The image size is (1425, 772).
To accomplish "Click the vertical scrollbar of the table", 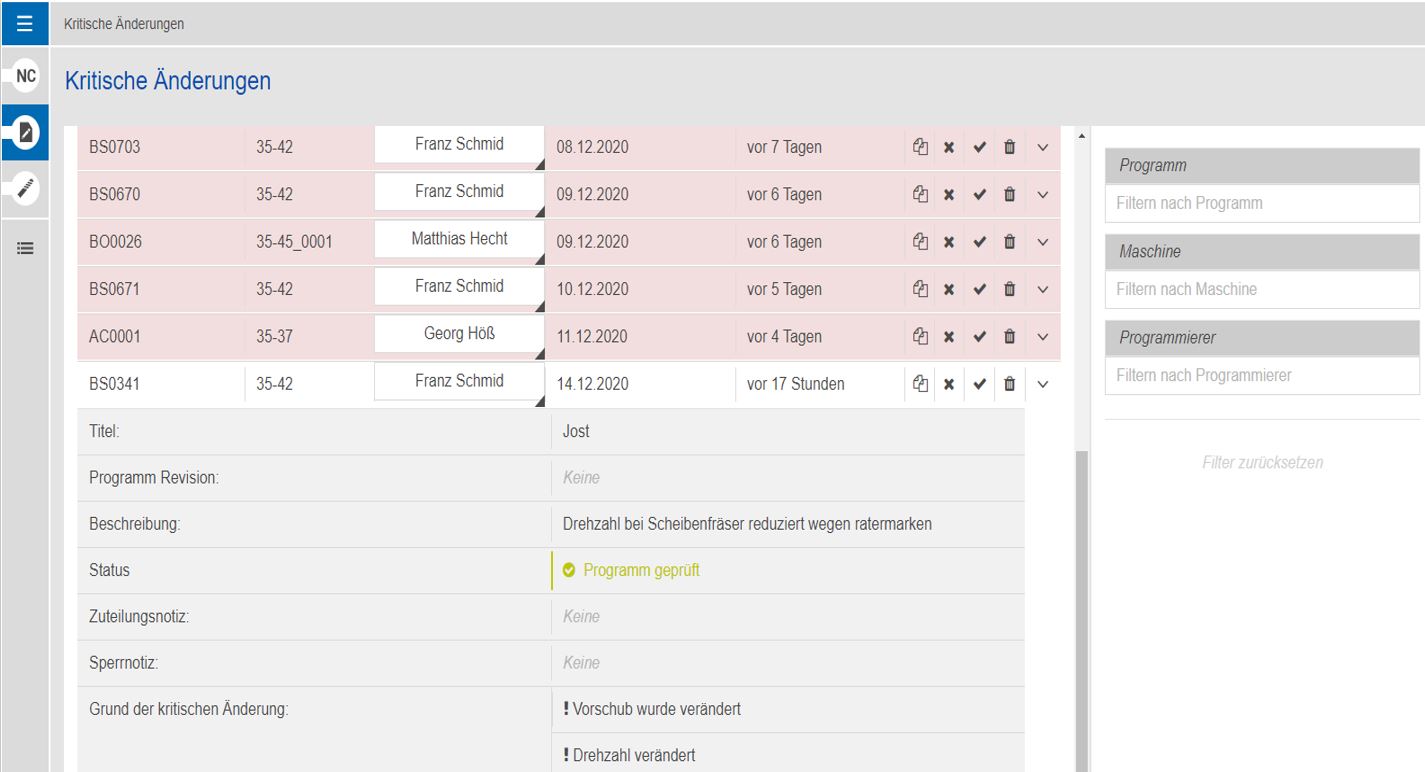I will (1080, 600).
